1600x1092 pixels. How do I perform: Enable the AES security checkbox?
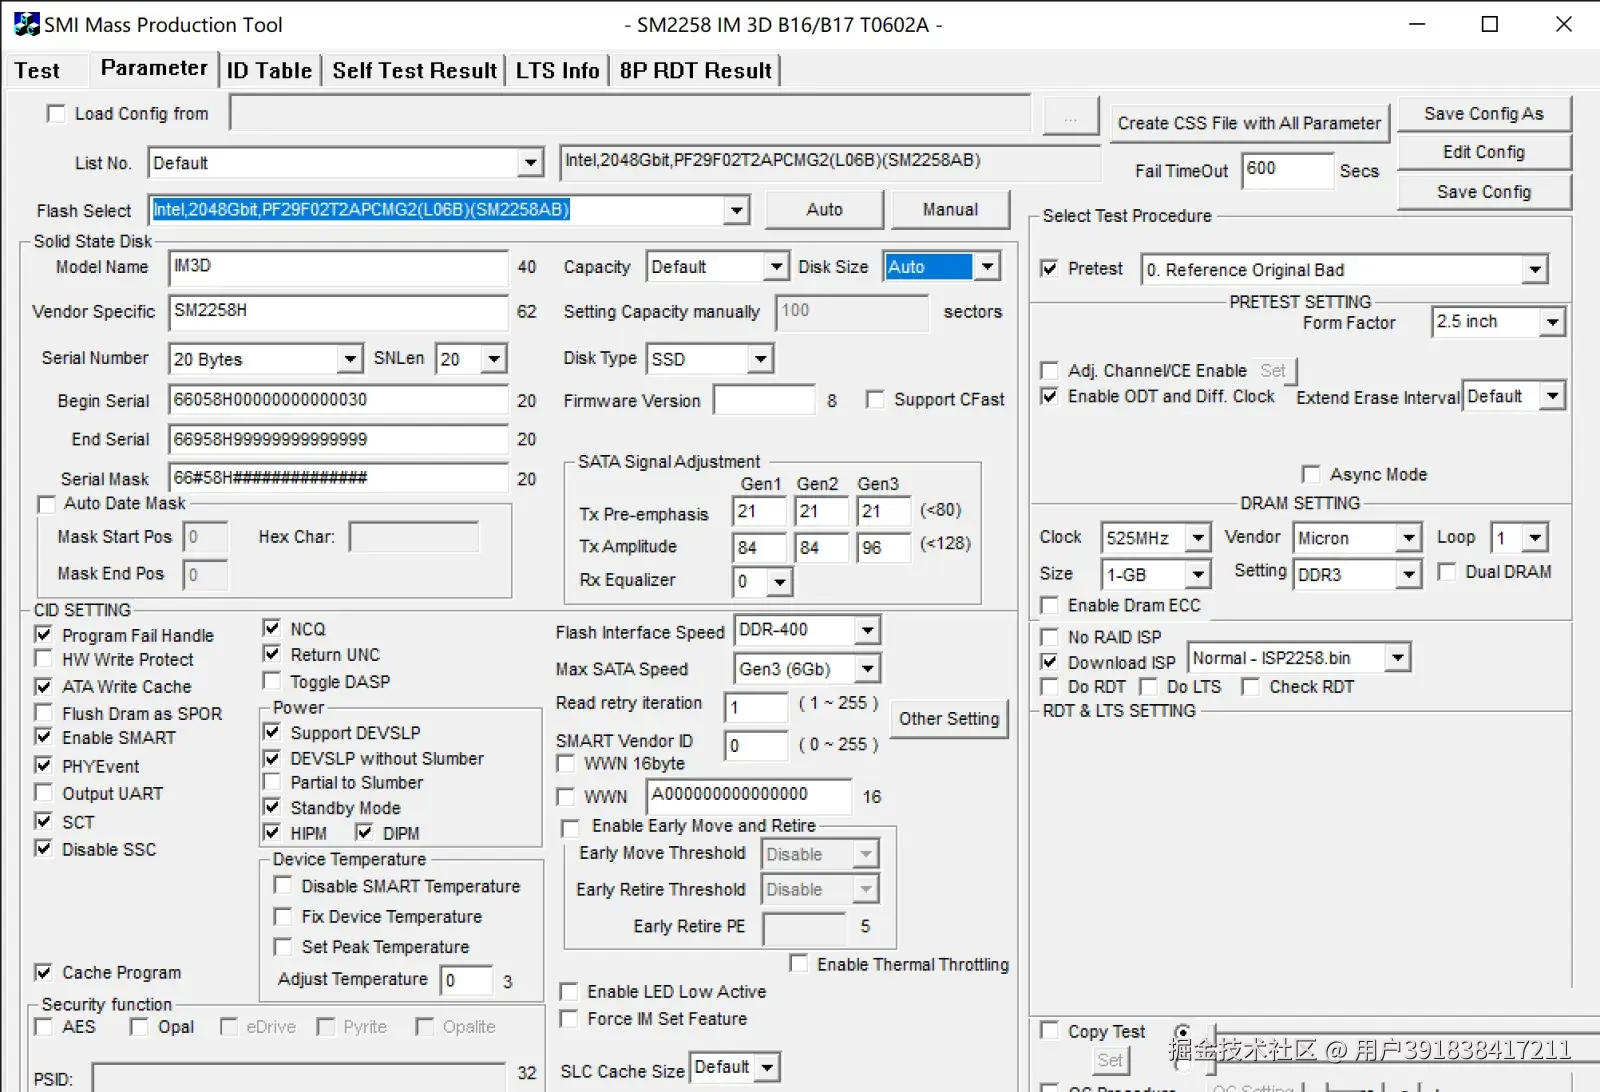(43, 1027)
